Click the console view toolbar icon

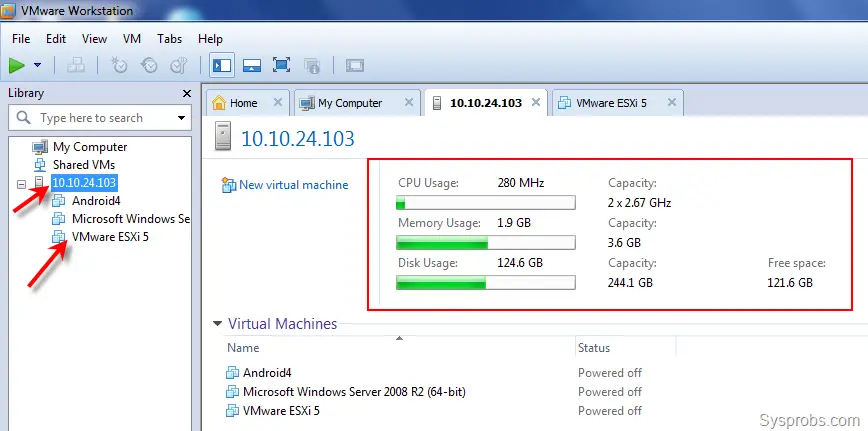point(354,65)
